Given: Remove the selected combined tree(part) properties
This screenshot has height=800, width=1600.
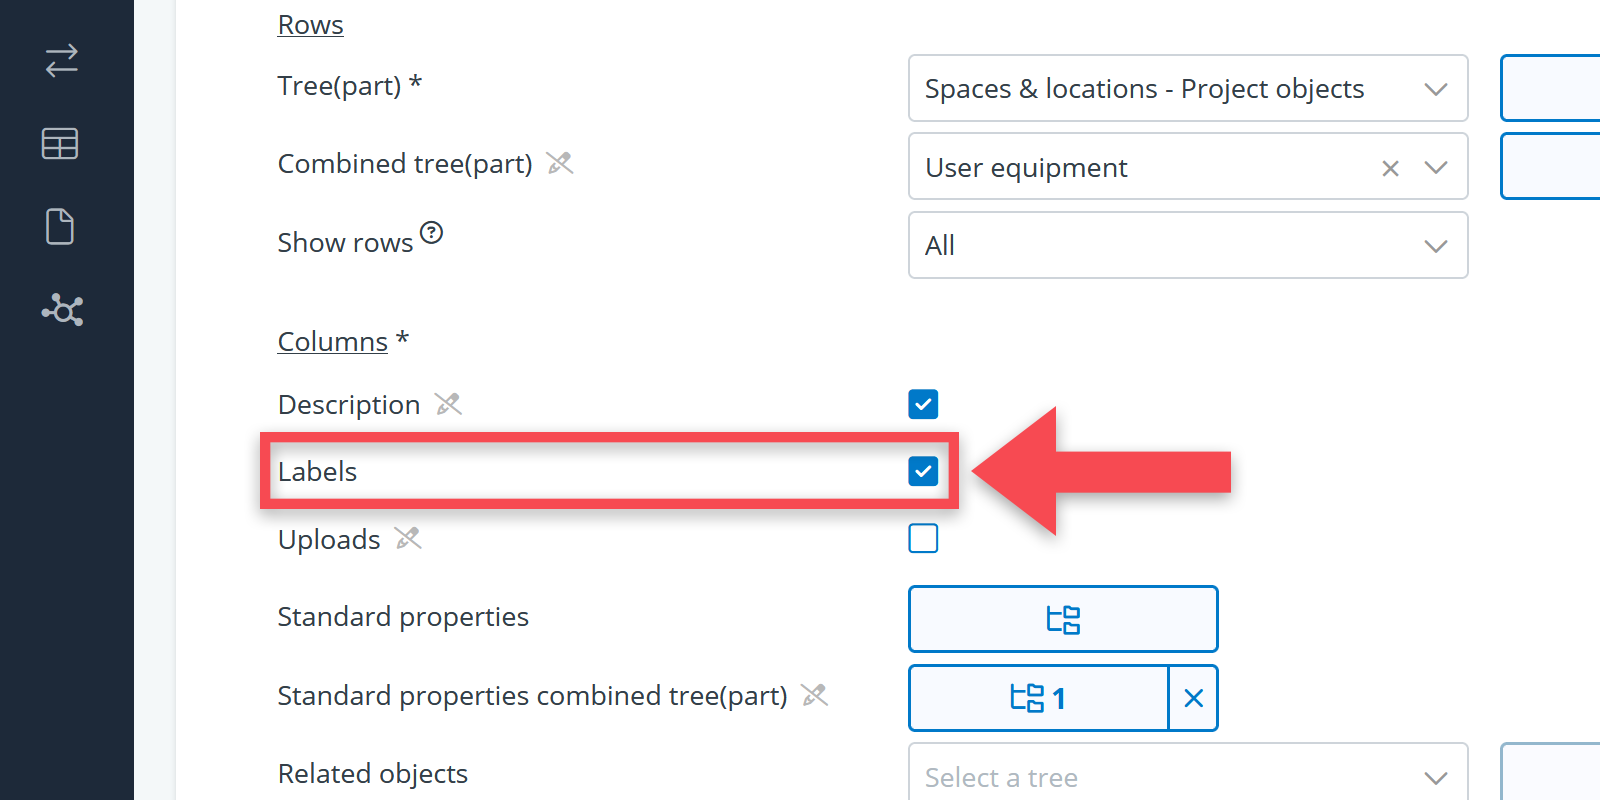Looking at the screenshot, I should click(1193, 698).
